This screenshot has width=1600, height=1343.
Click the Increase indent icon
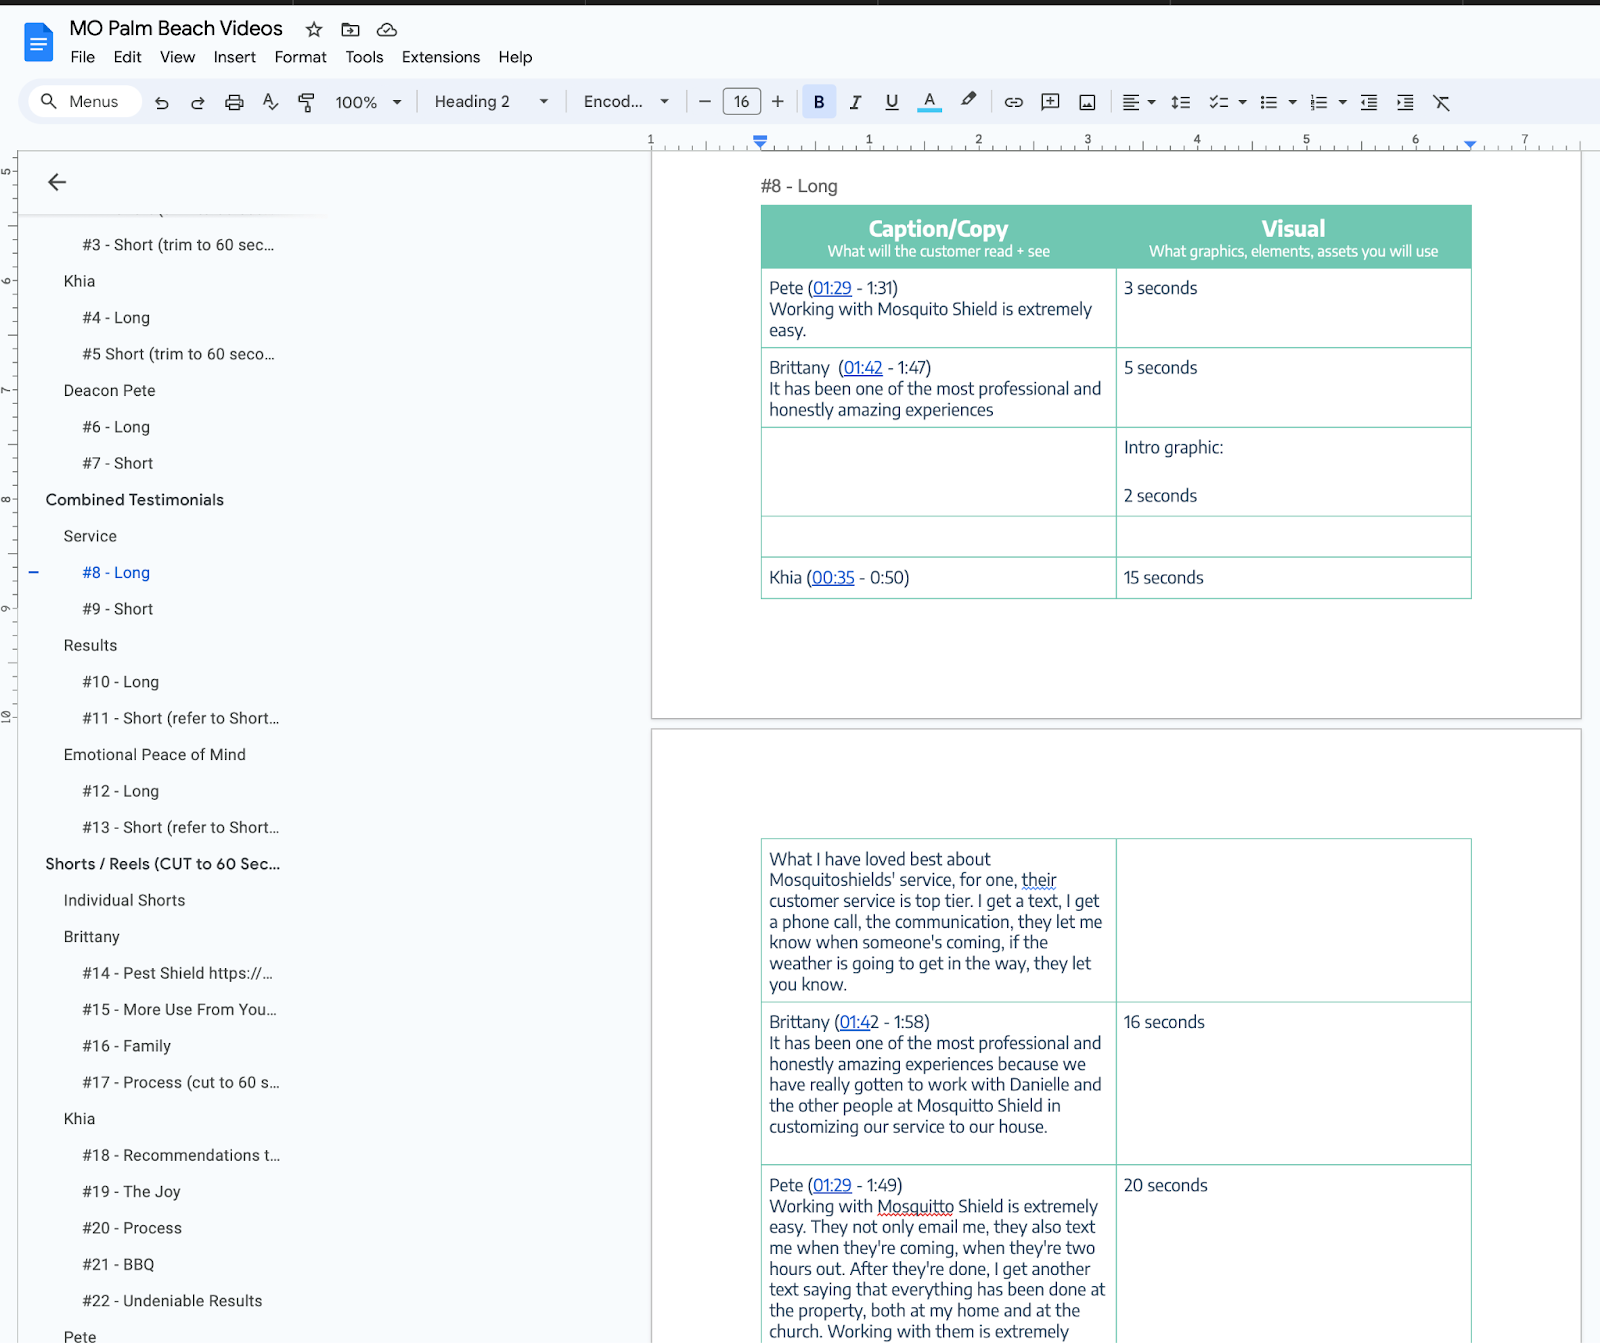pos(1405,102)
